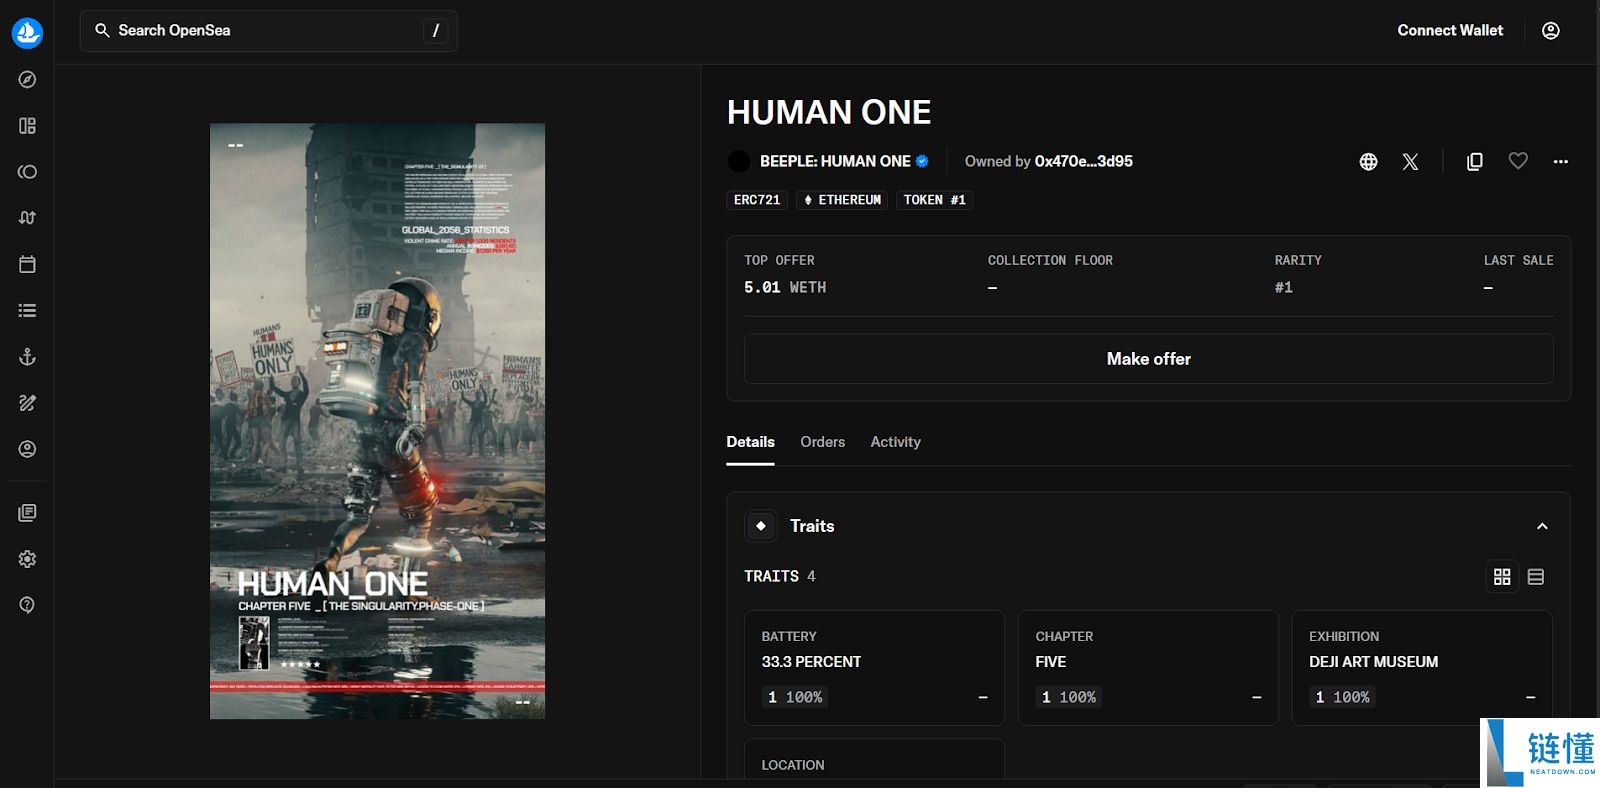Click the ETHEREUM chain chip

(x=842, y=200)
